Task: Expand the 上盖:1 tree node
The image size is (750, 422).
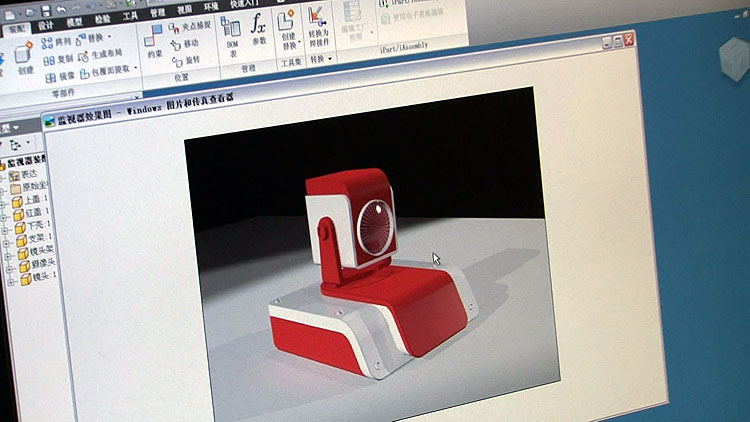Action: click(6, 200)
